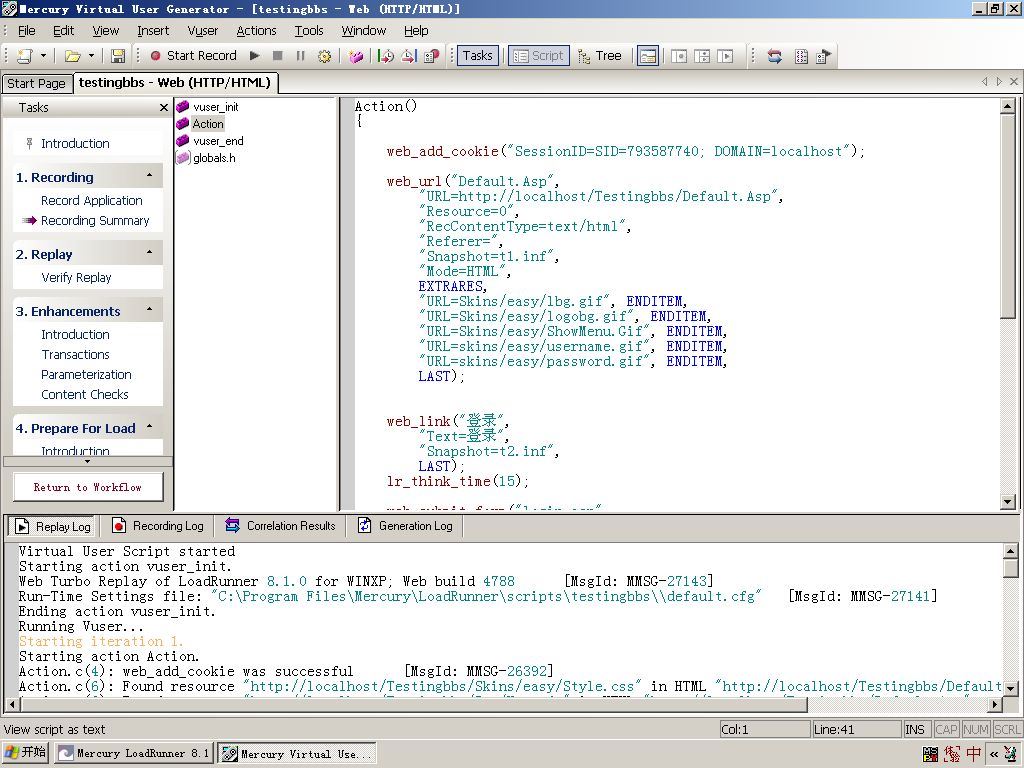Image resolution: width=1024 pixels, height=768 pixels.
Task: Collapse the 4. Prepare For Load section
Action: 150,426
